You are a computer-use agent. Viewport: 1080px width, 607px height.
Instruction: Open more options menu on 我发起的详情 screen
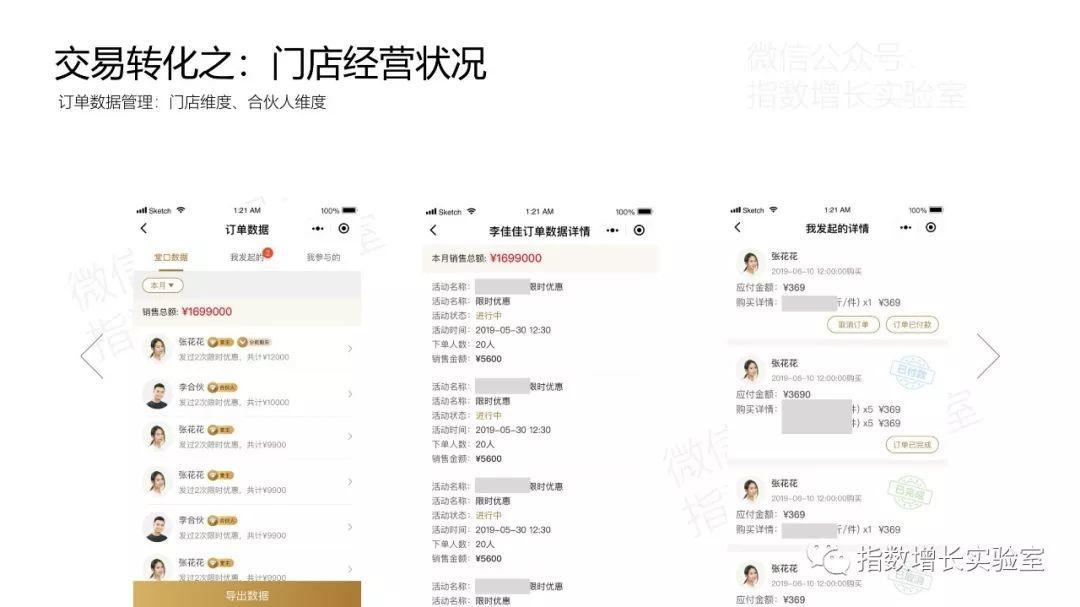click(x=906, y=228)
